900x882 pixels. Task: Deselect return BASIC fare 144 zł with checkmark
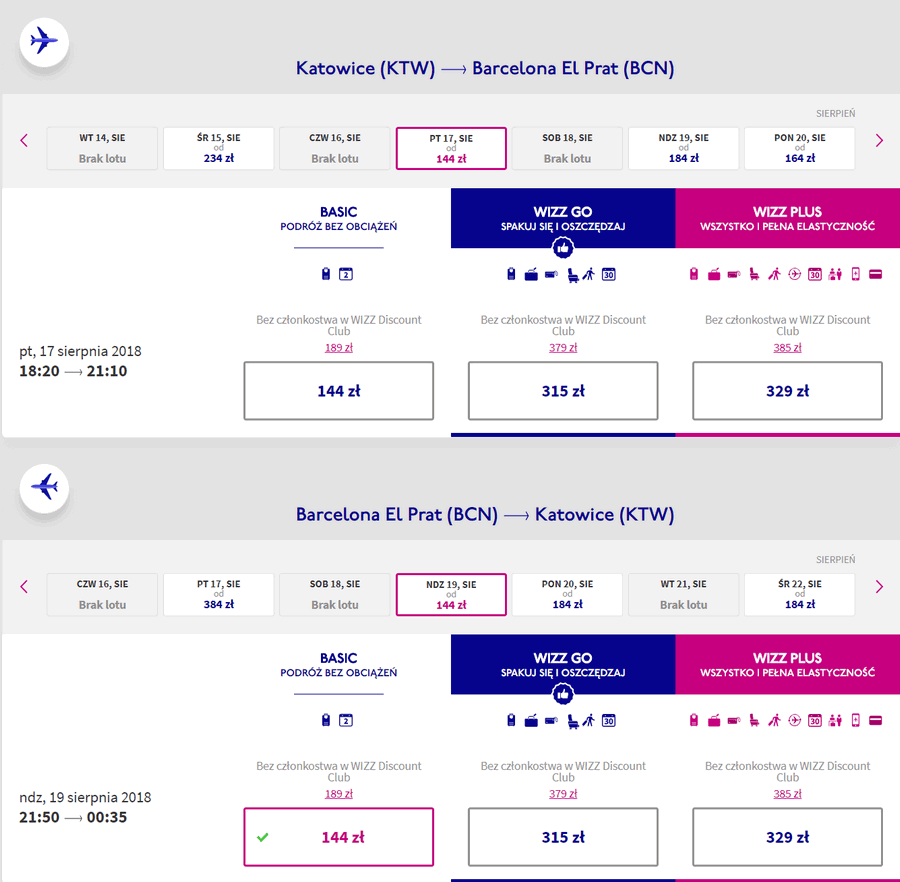click(x=339, y=837)
